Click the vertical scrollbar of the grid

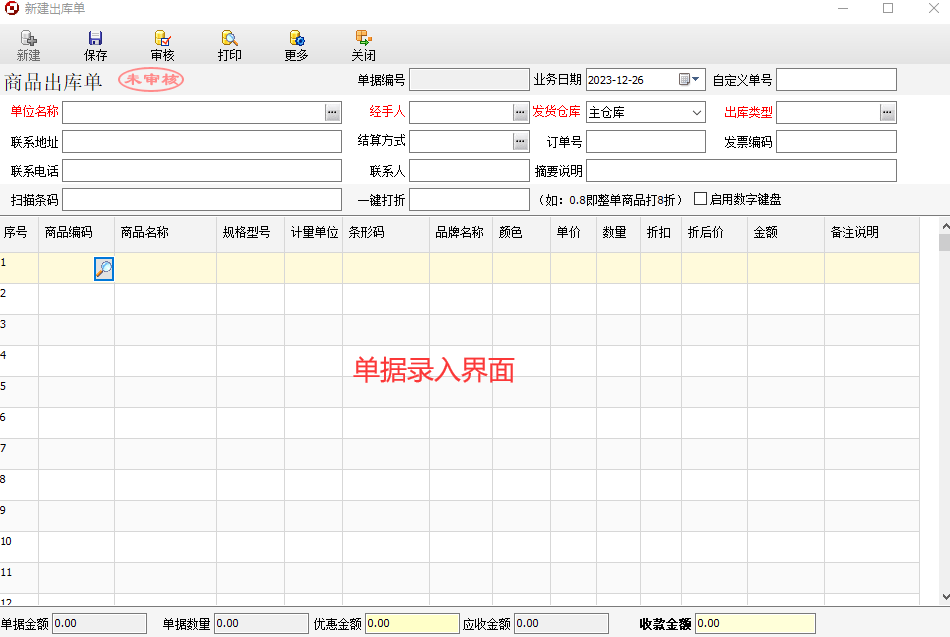tap(943, 400)
